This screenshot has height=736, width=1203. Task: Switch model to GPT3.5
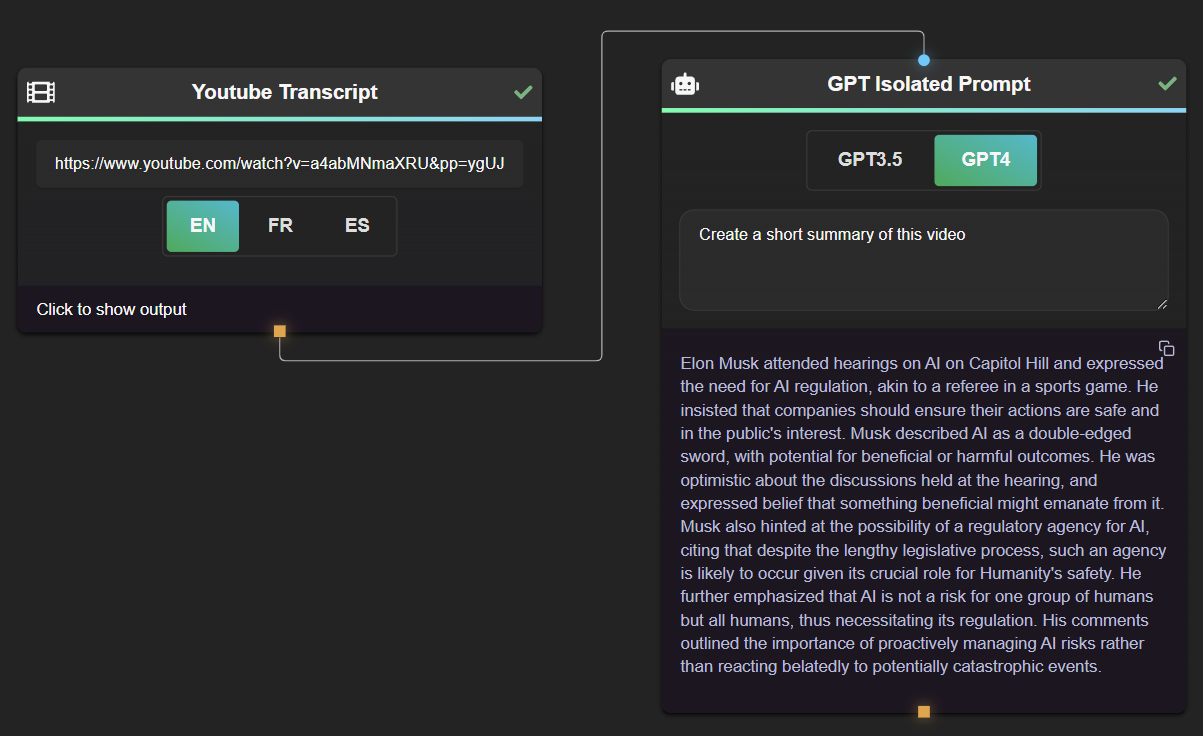tap(870, 160)
